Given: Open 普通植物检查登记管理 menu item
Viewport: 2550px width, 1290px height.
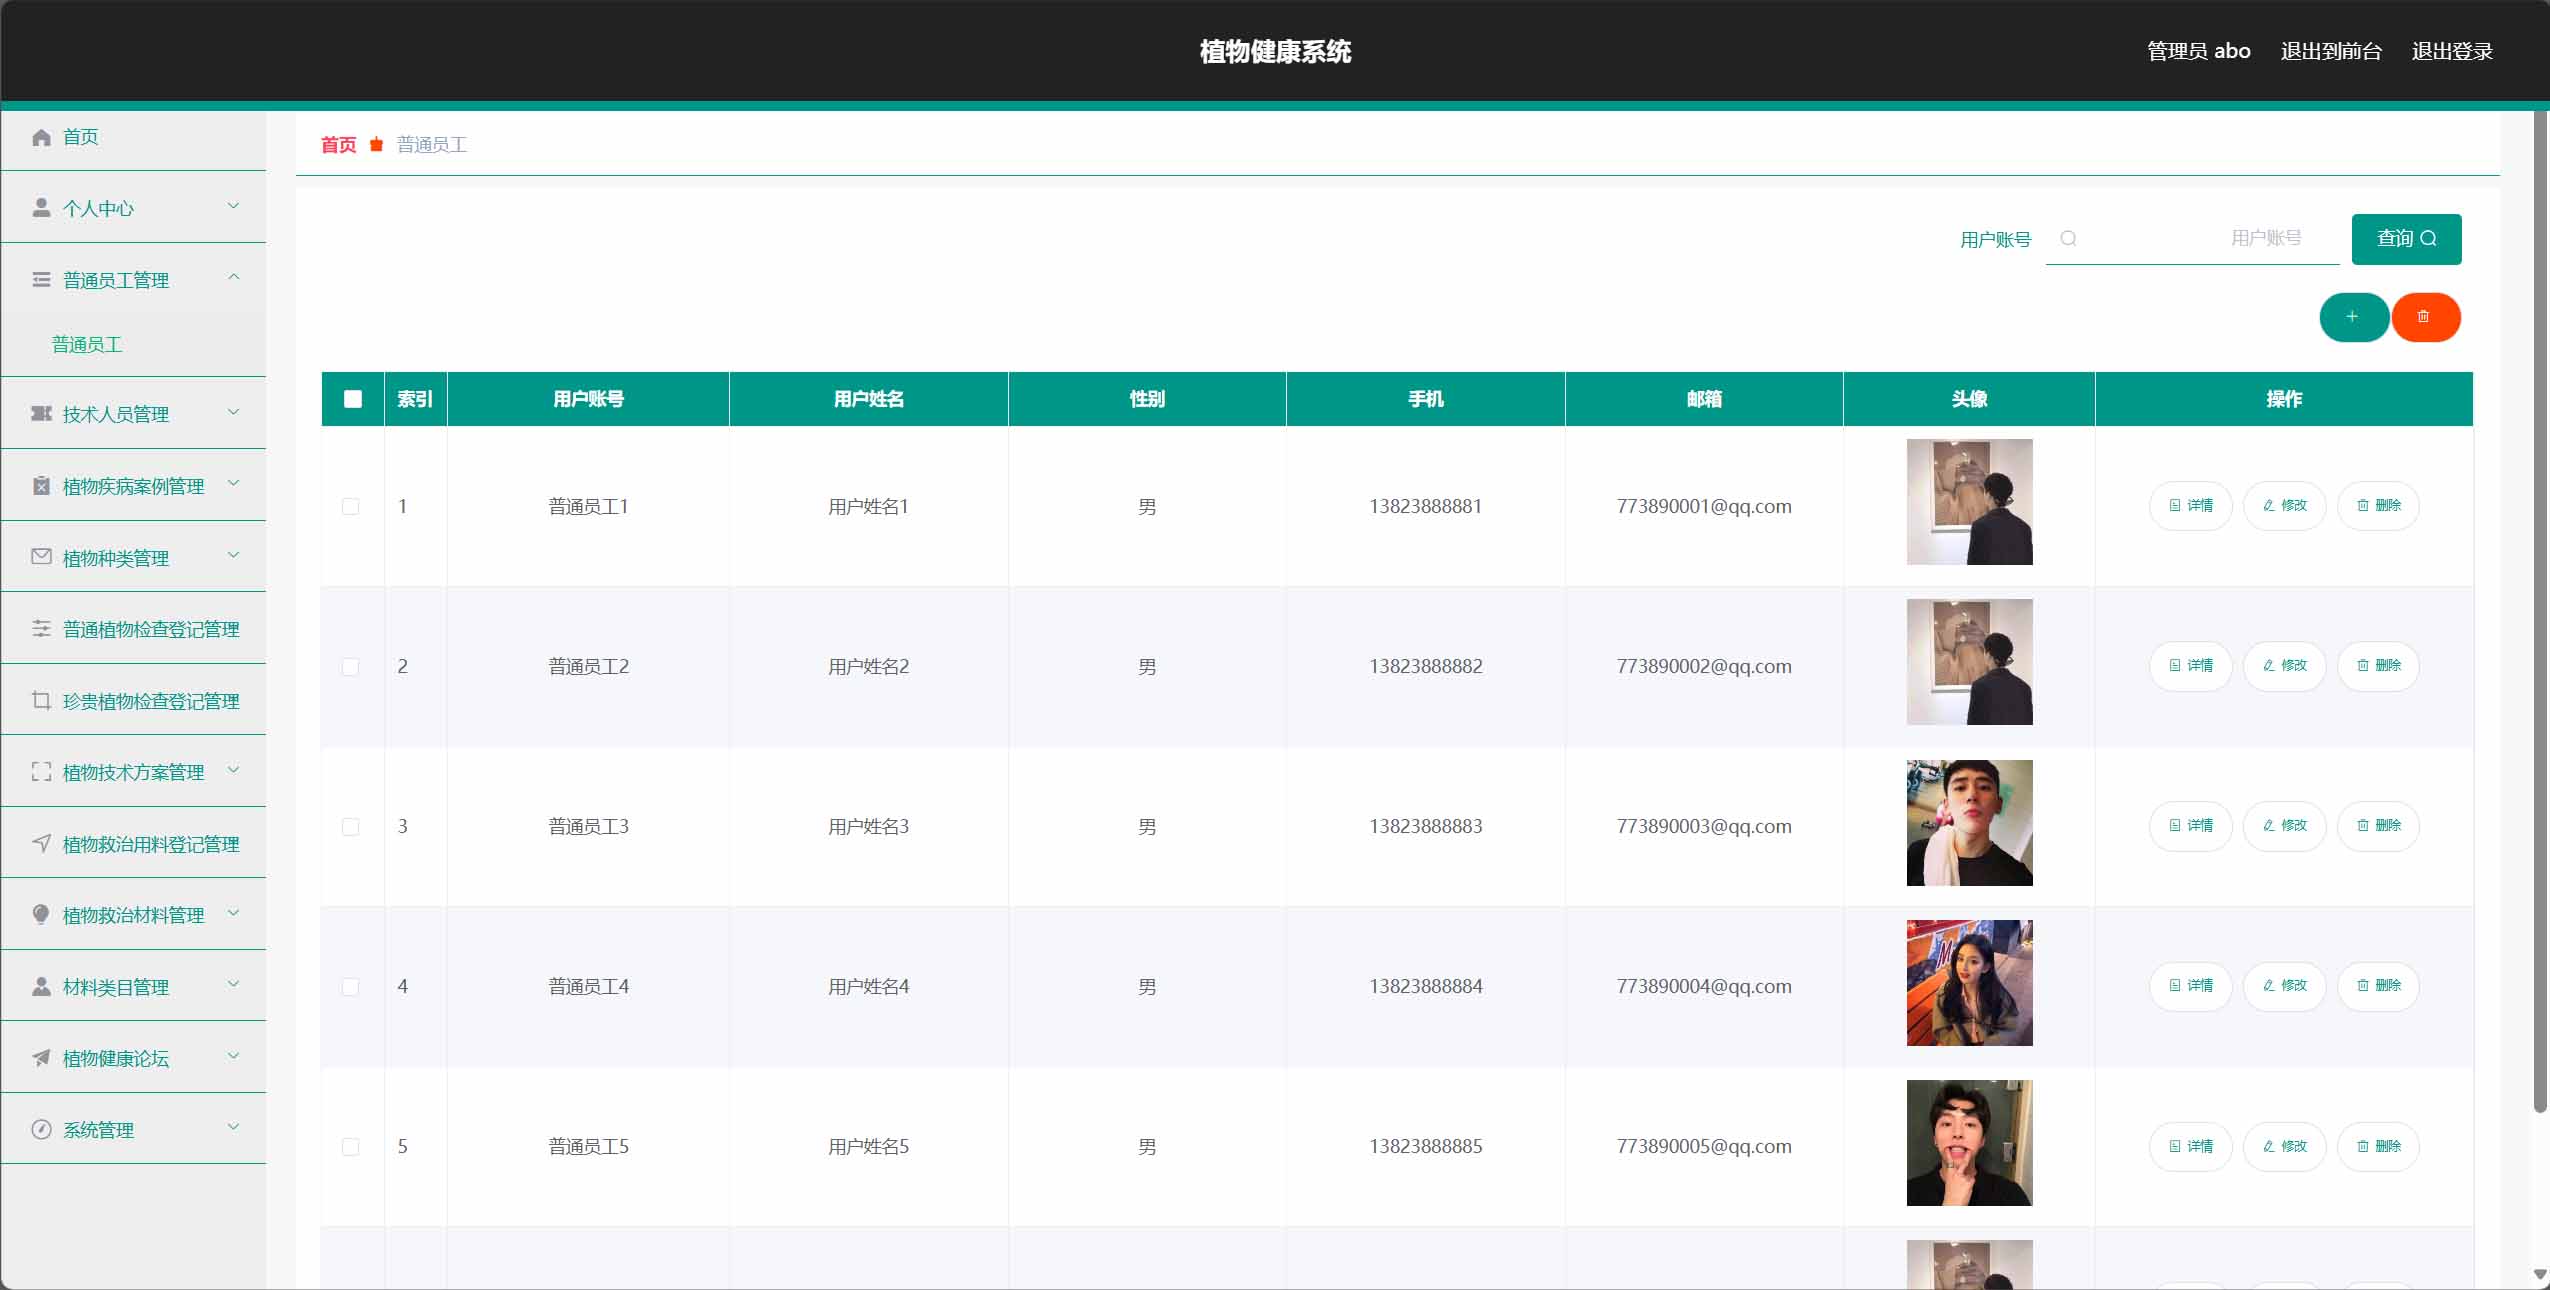Looking at the screenshot, I should [133, 629].
